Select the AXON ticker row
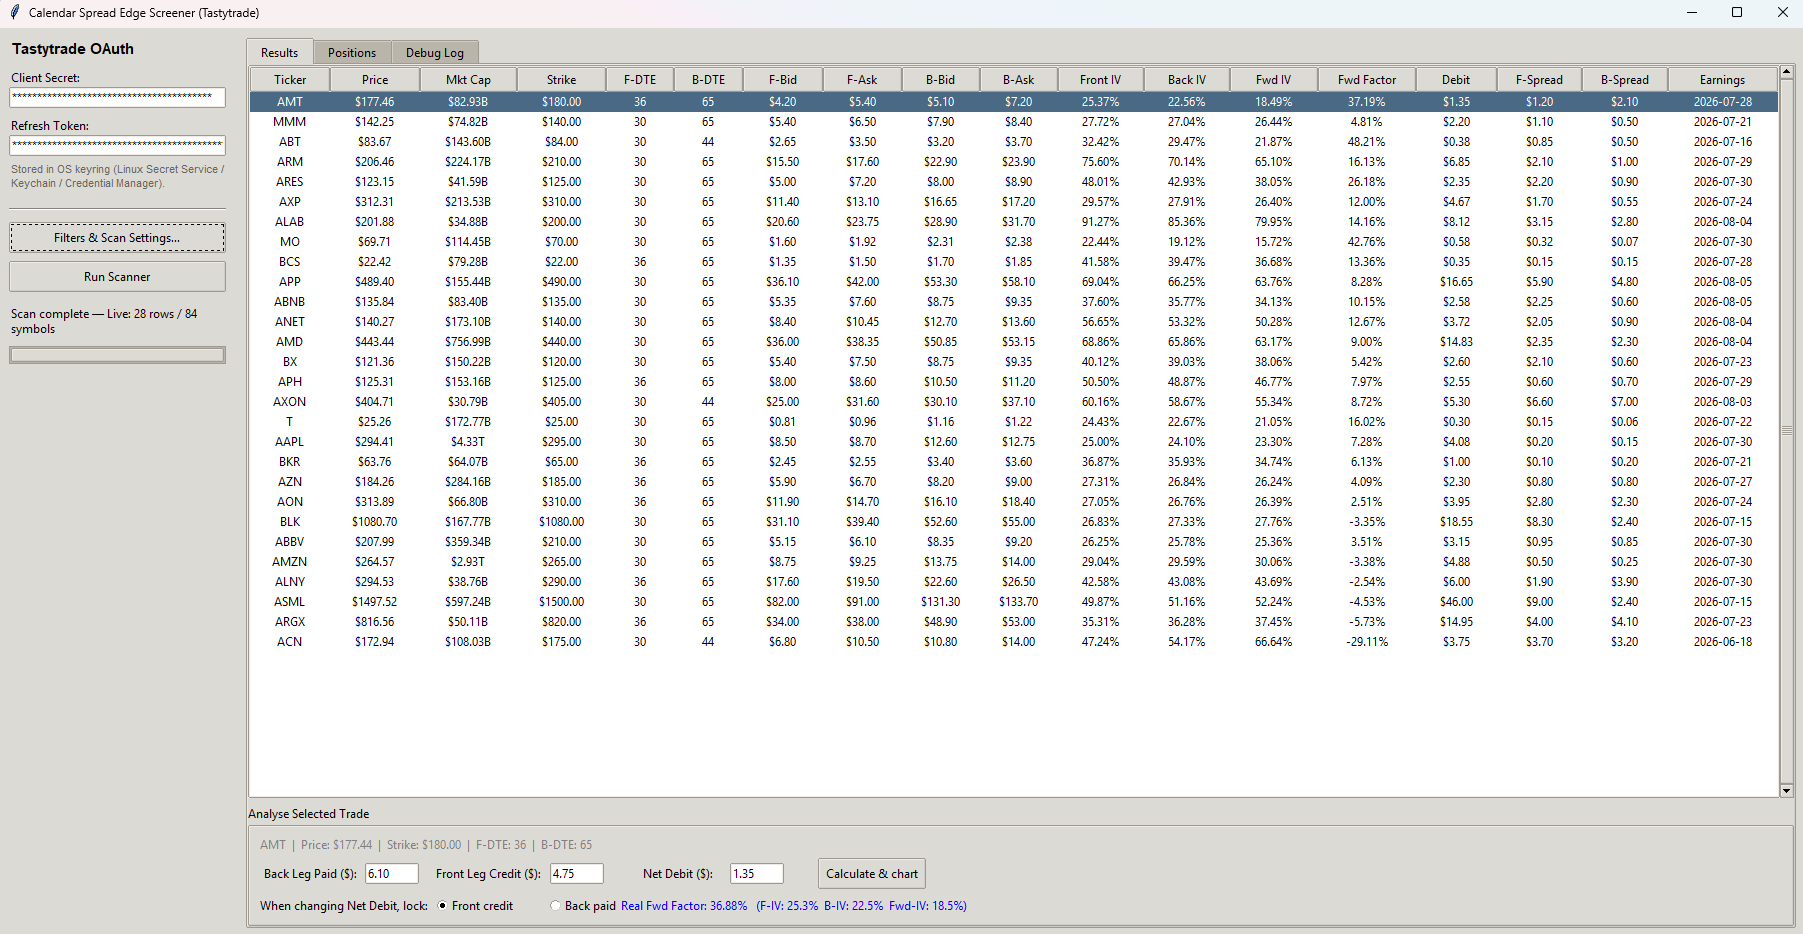The height and width of the screenshot is (934, 1803). (1014, 402)
